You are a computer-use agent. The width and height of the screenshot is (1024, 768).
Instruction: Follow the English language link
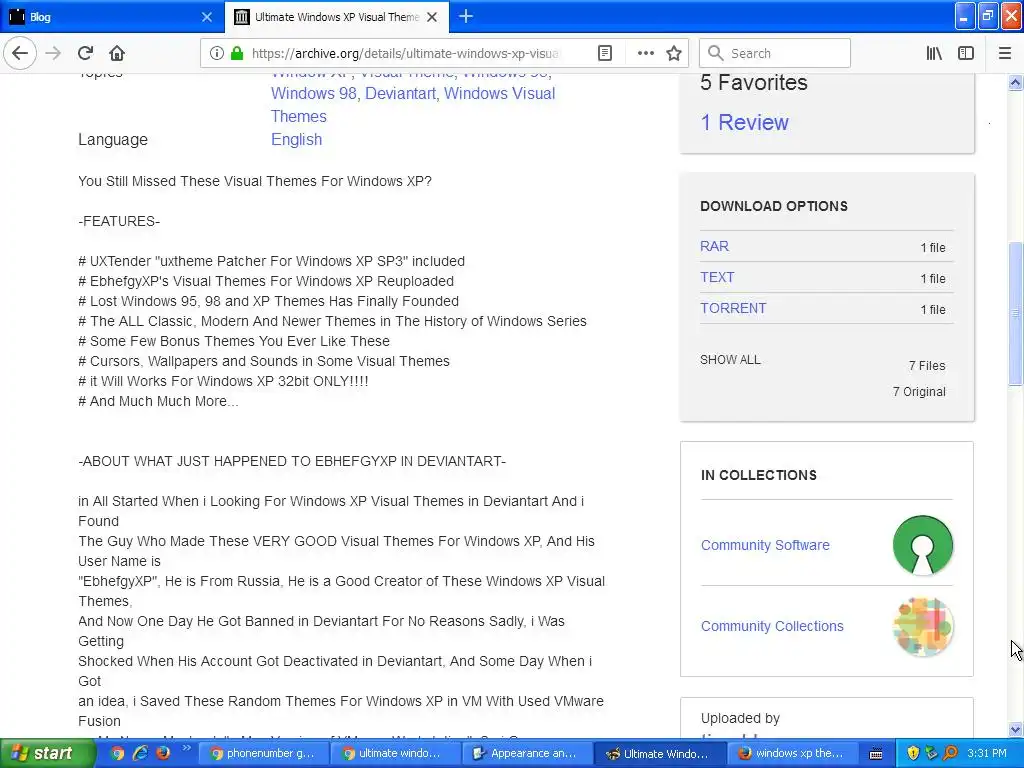[x=296, y=139]
